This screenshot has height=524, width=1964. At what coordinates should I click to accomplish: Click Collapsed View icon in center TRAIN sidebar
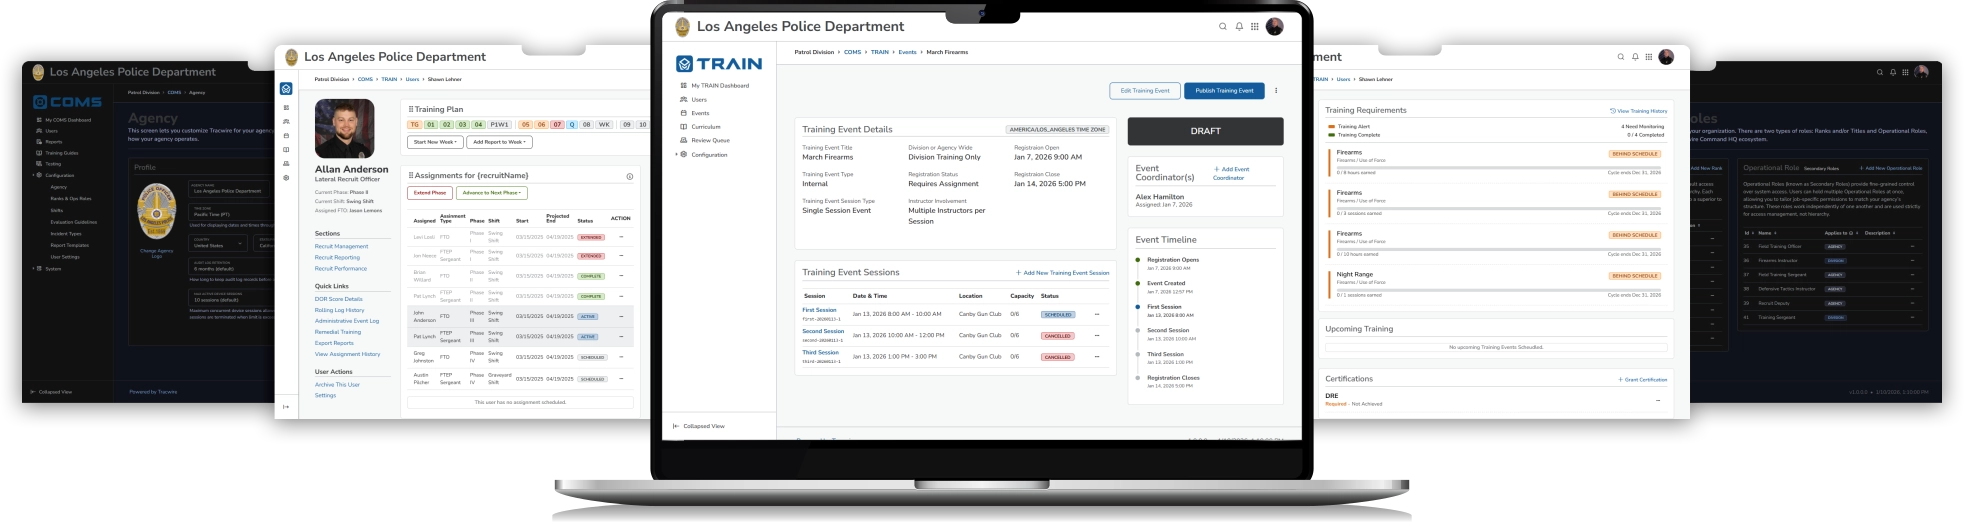675,426
